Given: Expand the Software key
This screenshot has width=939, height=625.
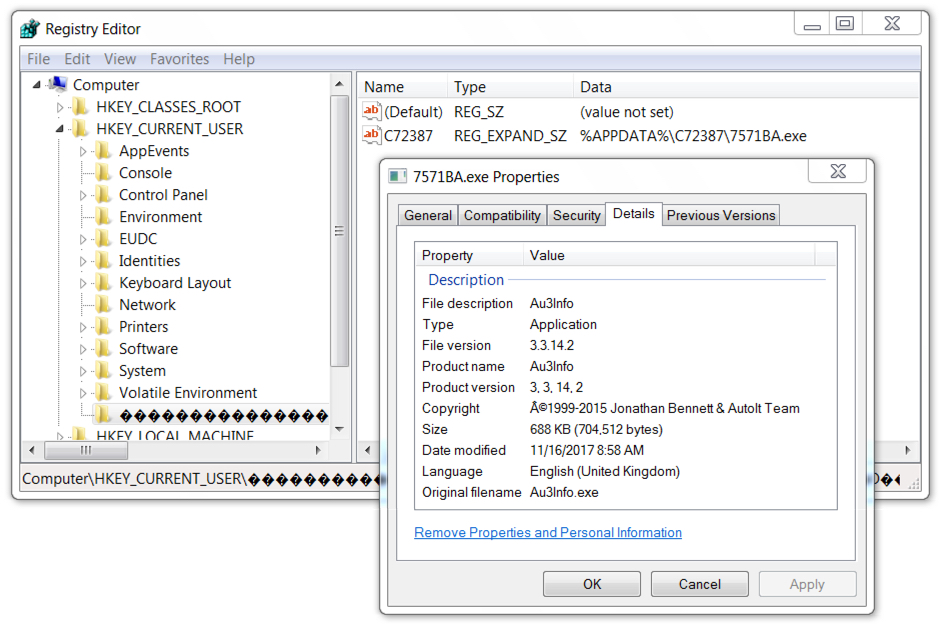Looking at the screenshot, I should tap(83, 350).
